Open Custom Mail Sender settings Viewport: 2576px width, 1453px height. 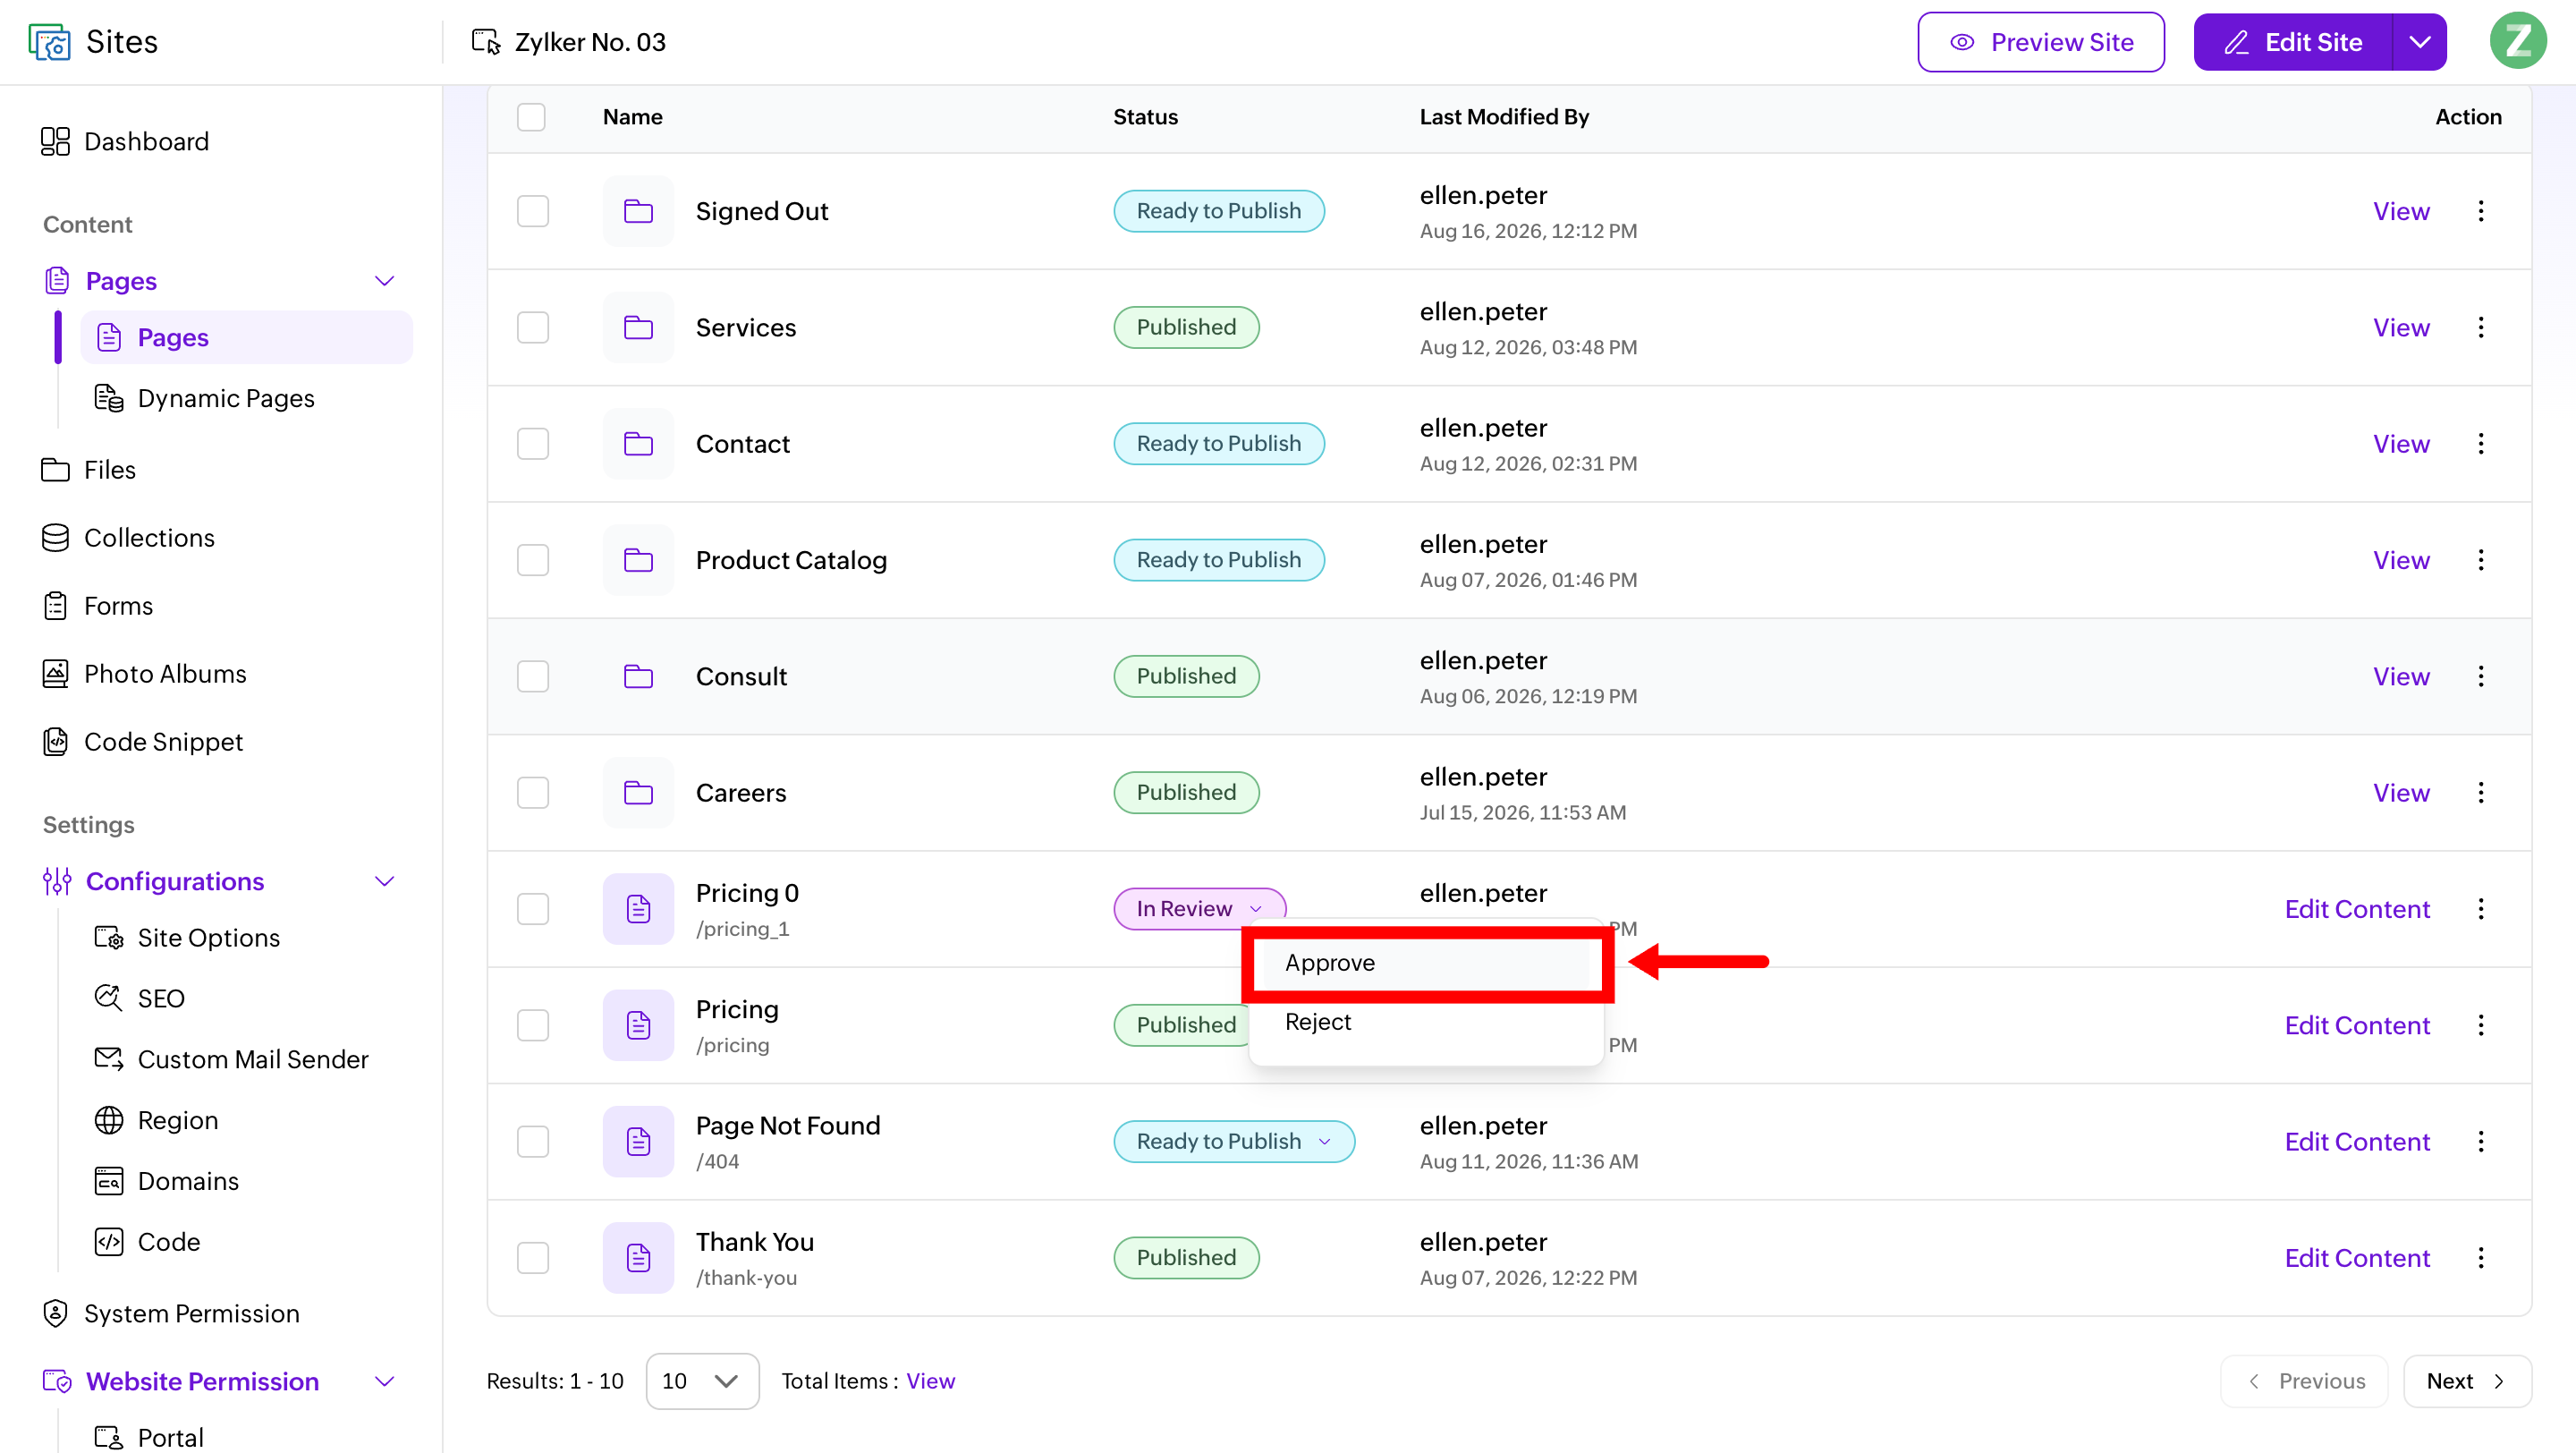(231, 1059)
